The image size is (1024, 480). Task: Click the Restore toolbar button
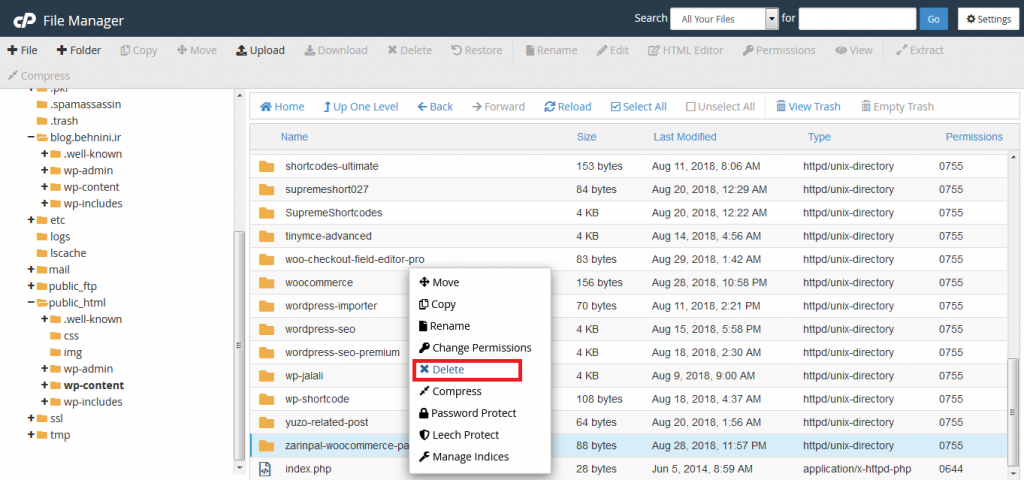pyautogui.click(x=477, y=50)
